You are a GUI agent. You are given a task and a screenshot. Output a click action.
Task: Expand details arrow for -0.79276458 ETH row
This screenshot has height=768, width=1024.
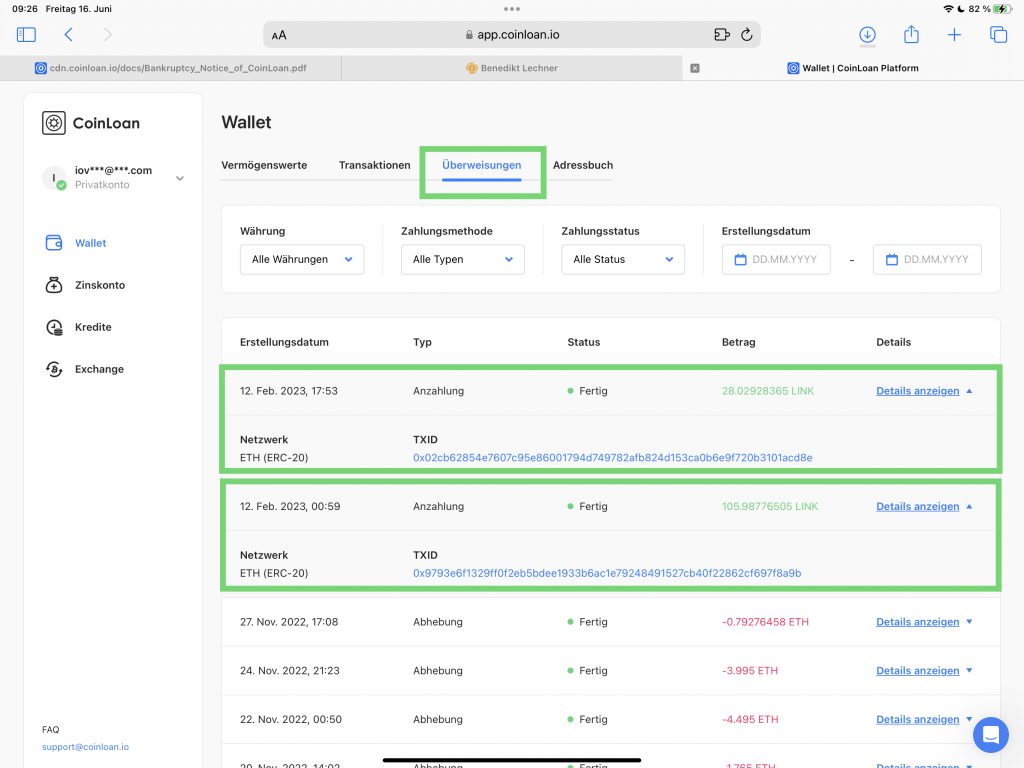(x=969, y=622)
